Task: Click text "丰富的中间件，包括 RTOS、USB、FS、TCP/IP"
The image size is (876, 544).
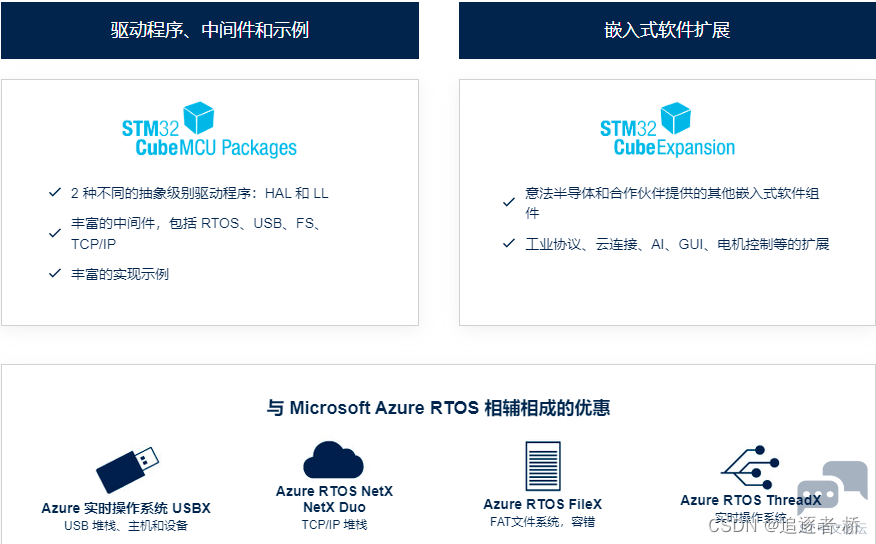Action: tap(196, 233)
